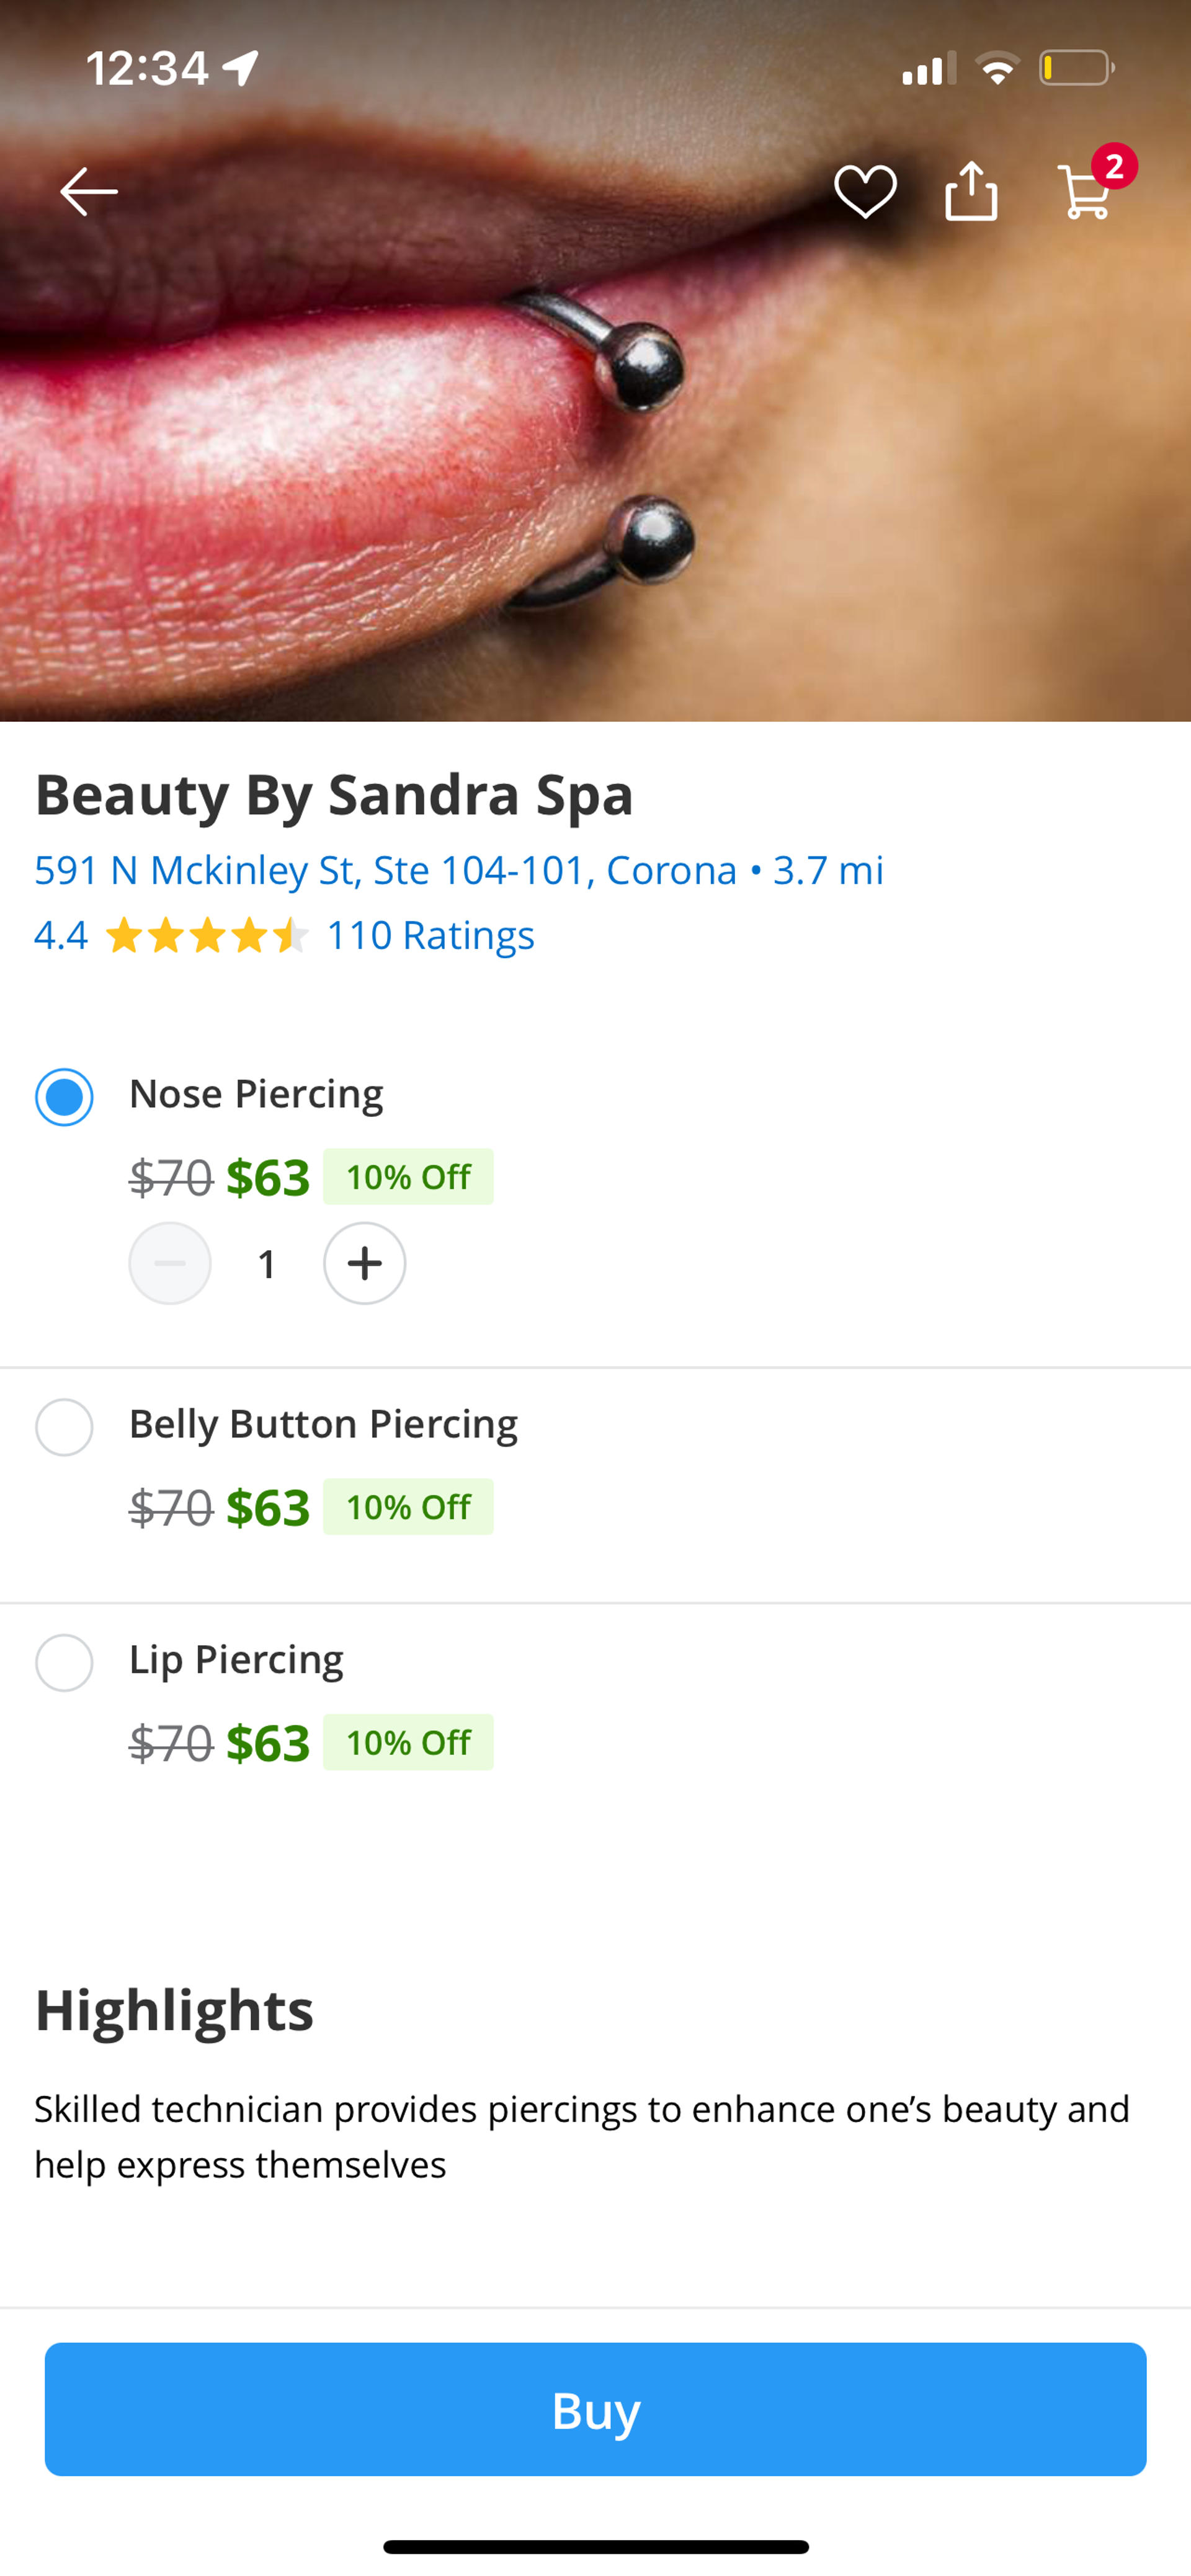Select the Nose Piercing radio option
Screen dimensions: 1191x2576
64,1097
